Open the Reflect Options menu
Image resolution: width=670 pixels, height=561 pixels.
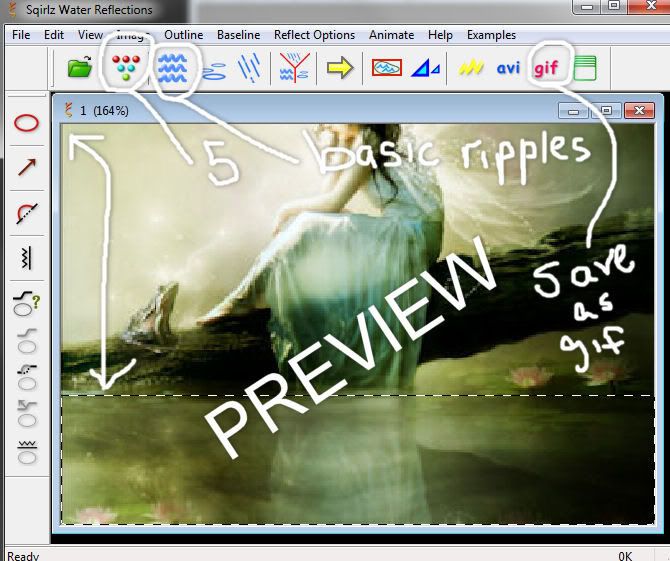click(x=314, y=35)
